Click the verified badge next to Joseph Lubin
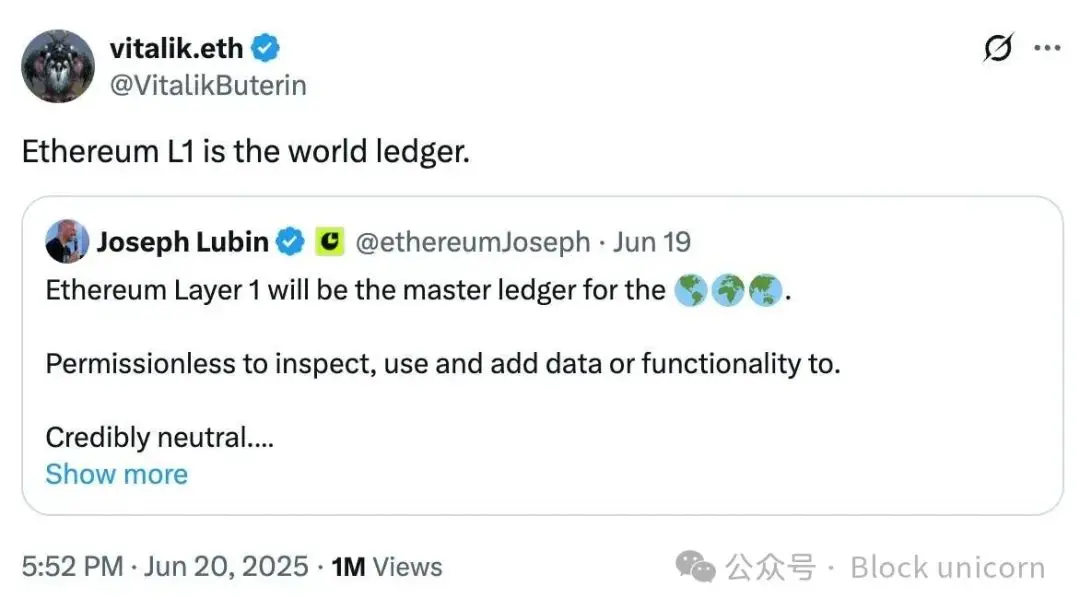This screenshot has width=1080, height=610. coord(290,242)
